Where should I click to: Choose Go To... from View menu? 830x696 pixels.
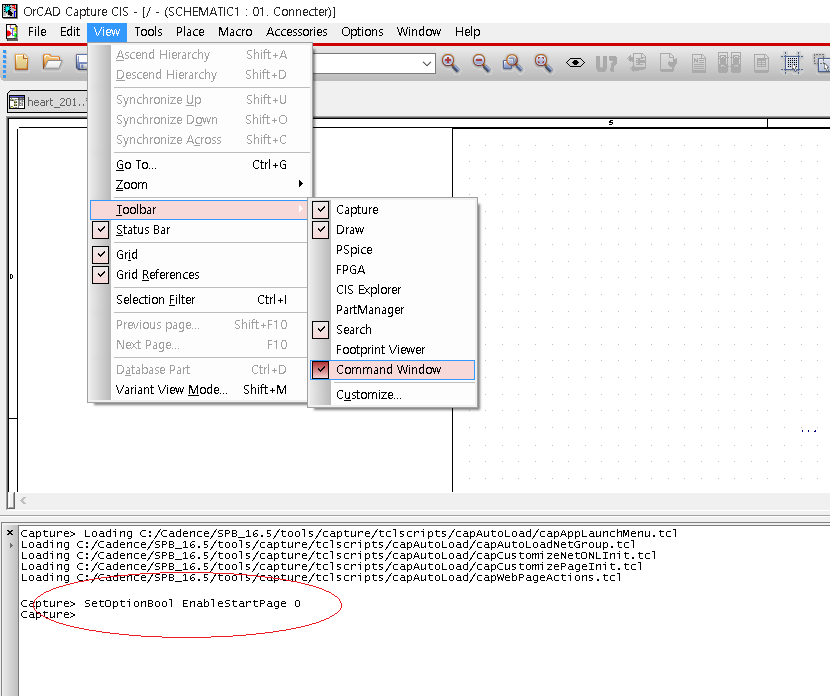point(199,165)
